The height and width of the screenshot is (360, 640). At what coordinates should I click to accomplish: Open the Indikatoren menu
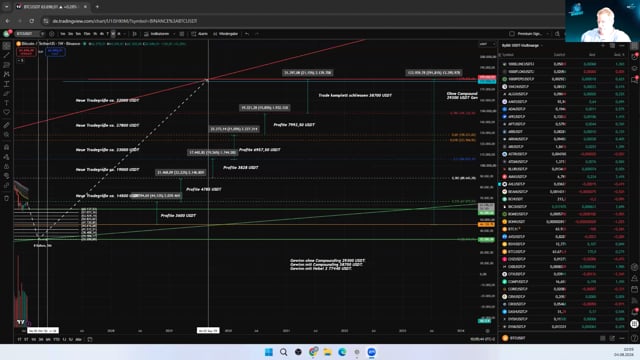point(156,34)
